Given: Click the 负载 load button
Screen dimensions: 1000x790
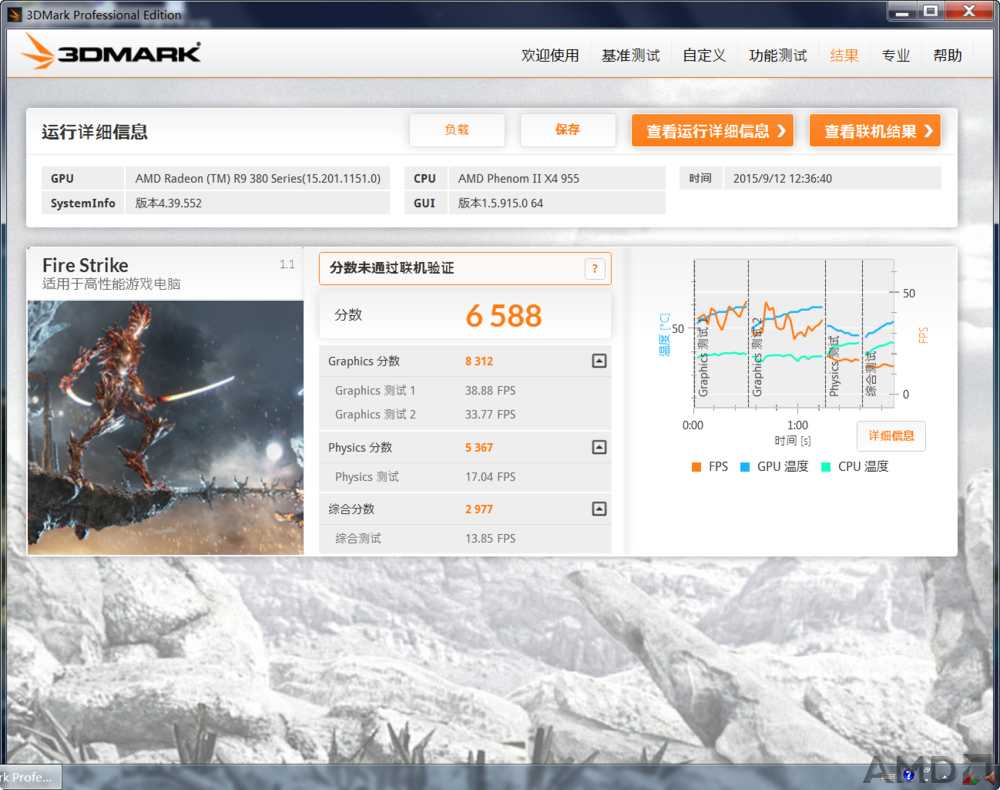Looking at the screenshot, I should (x=457, y=130).
